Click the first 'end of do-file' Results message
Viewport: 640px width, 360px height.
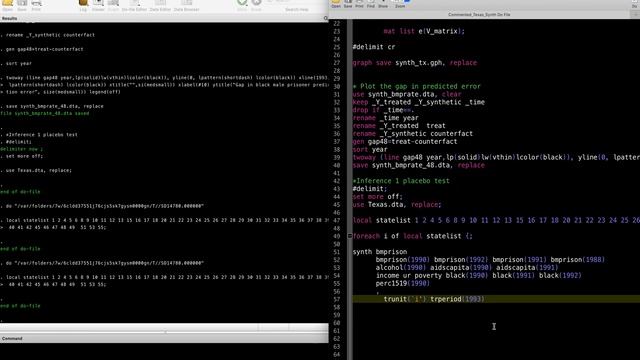[x=20, y=192]
